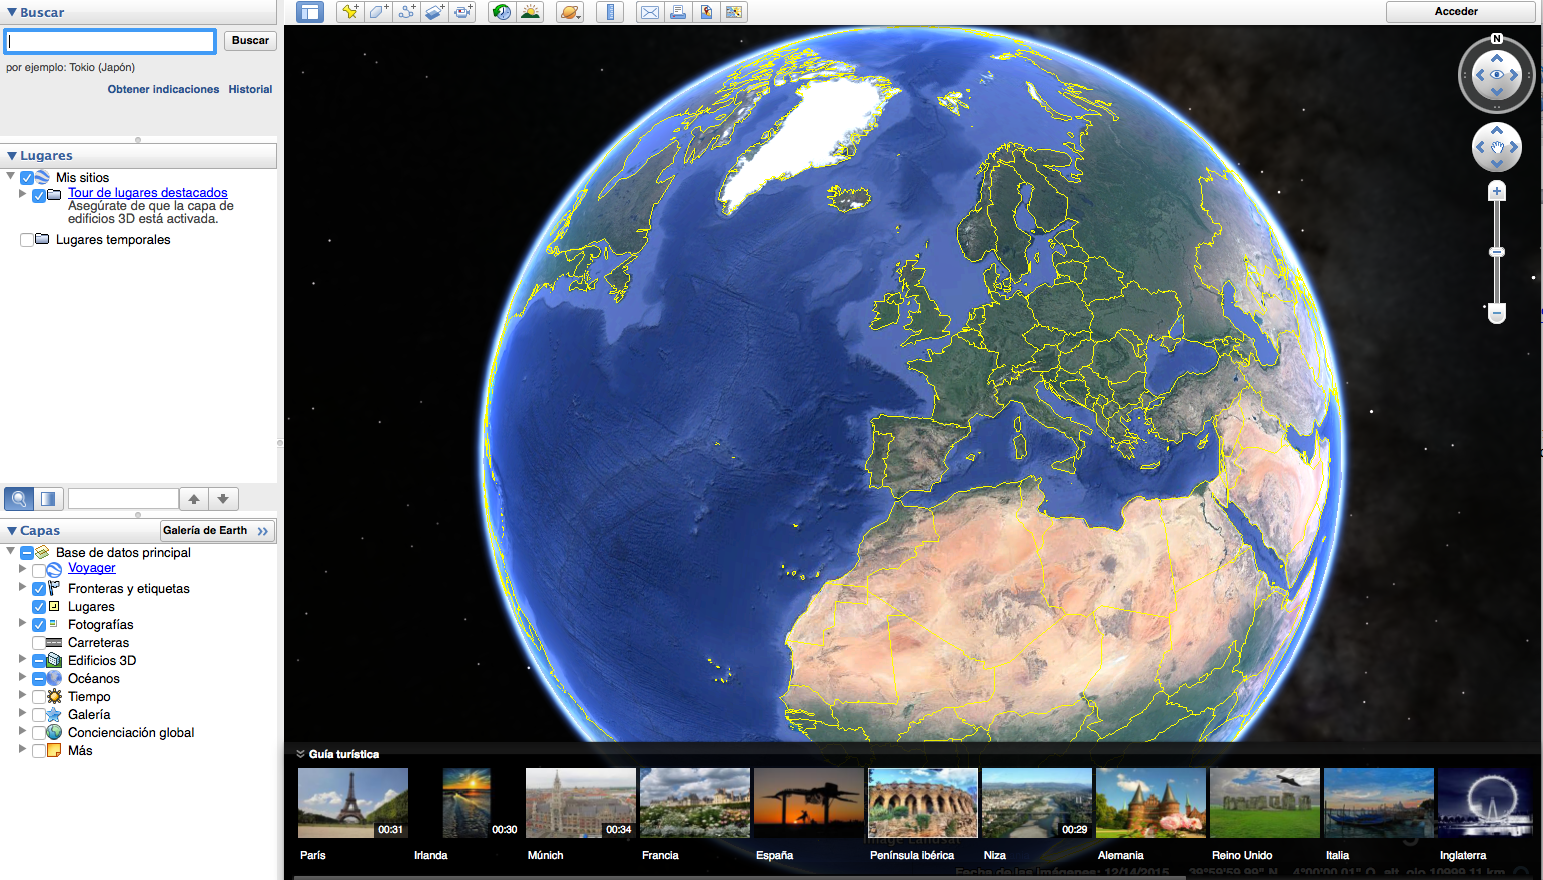View in Google Maps toolbar icon
Screen dimensions: 1543x880
pyautogui.click(x=734, y=12)
